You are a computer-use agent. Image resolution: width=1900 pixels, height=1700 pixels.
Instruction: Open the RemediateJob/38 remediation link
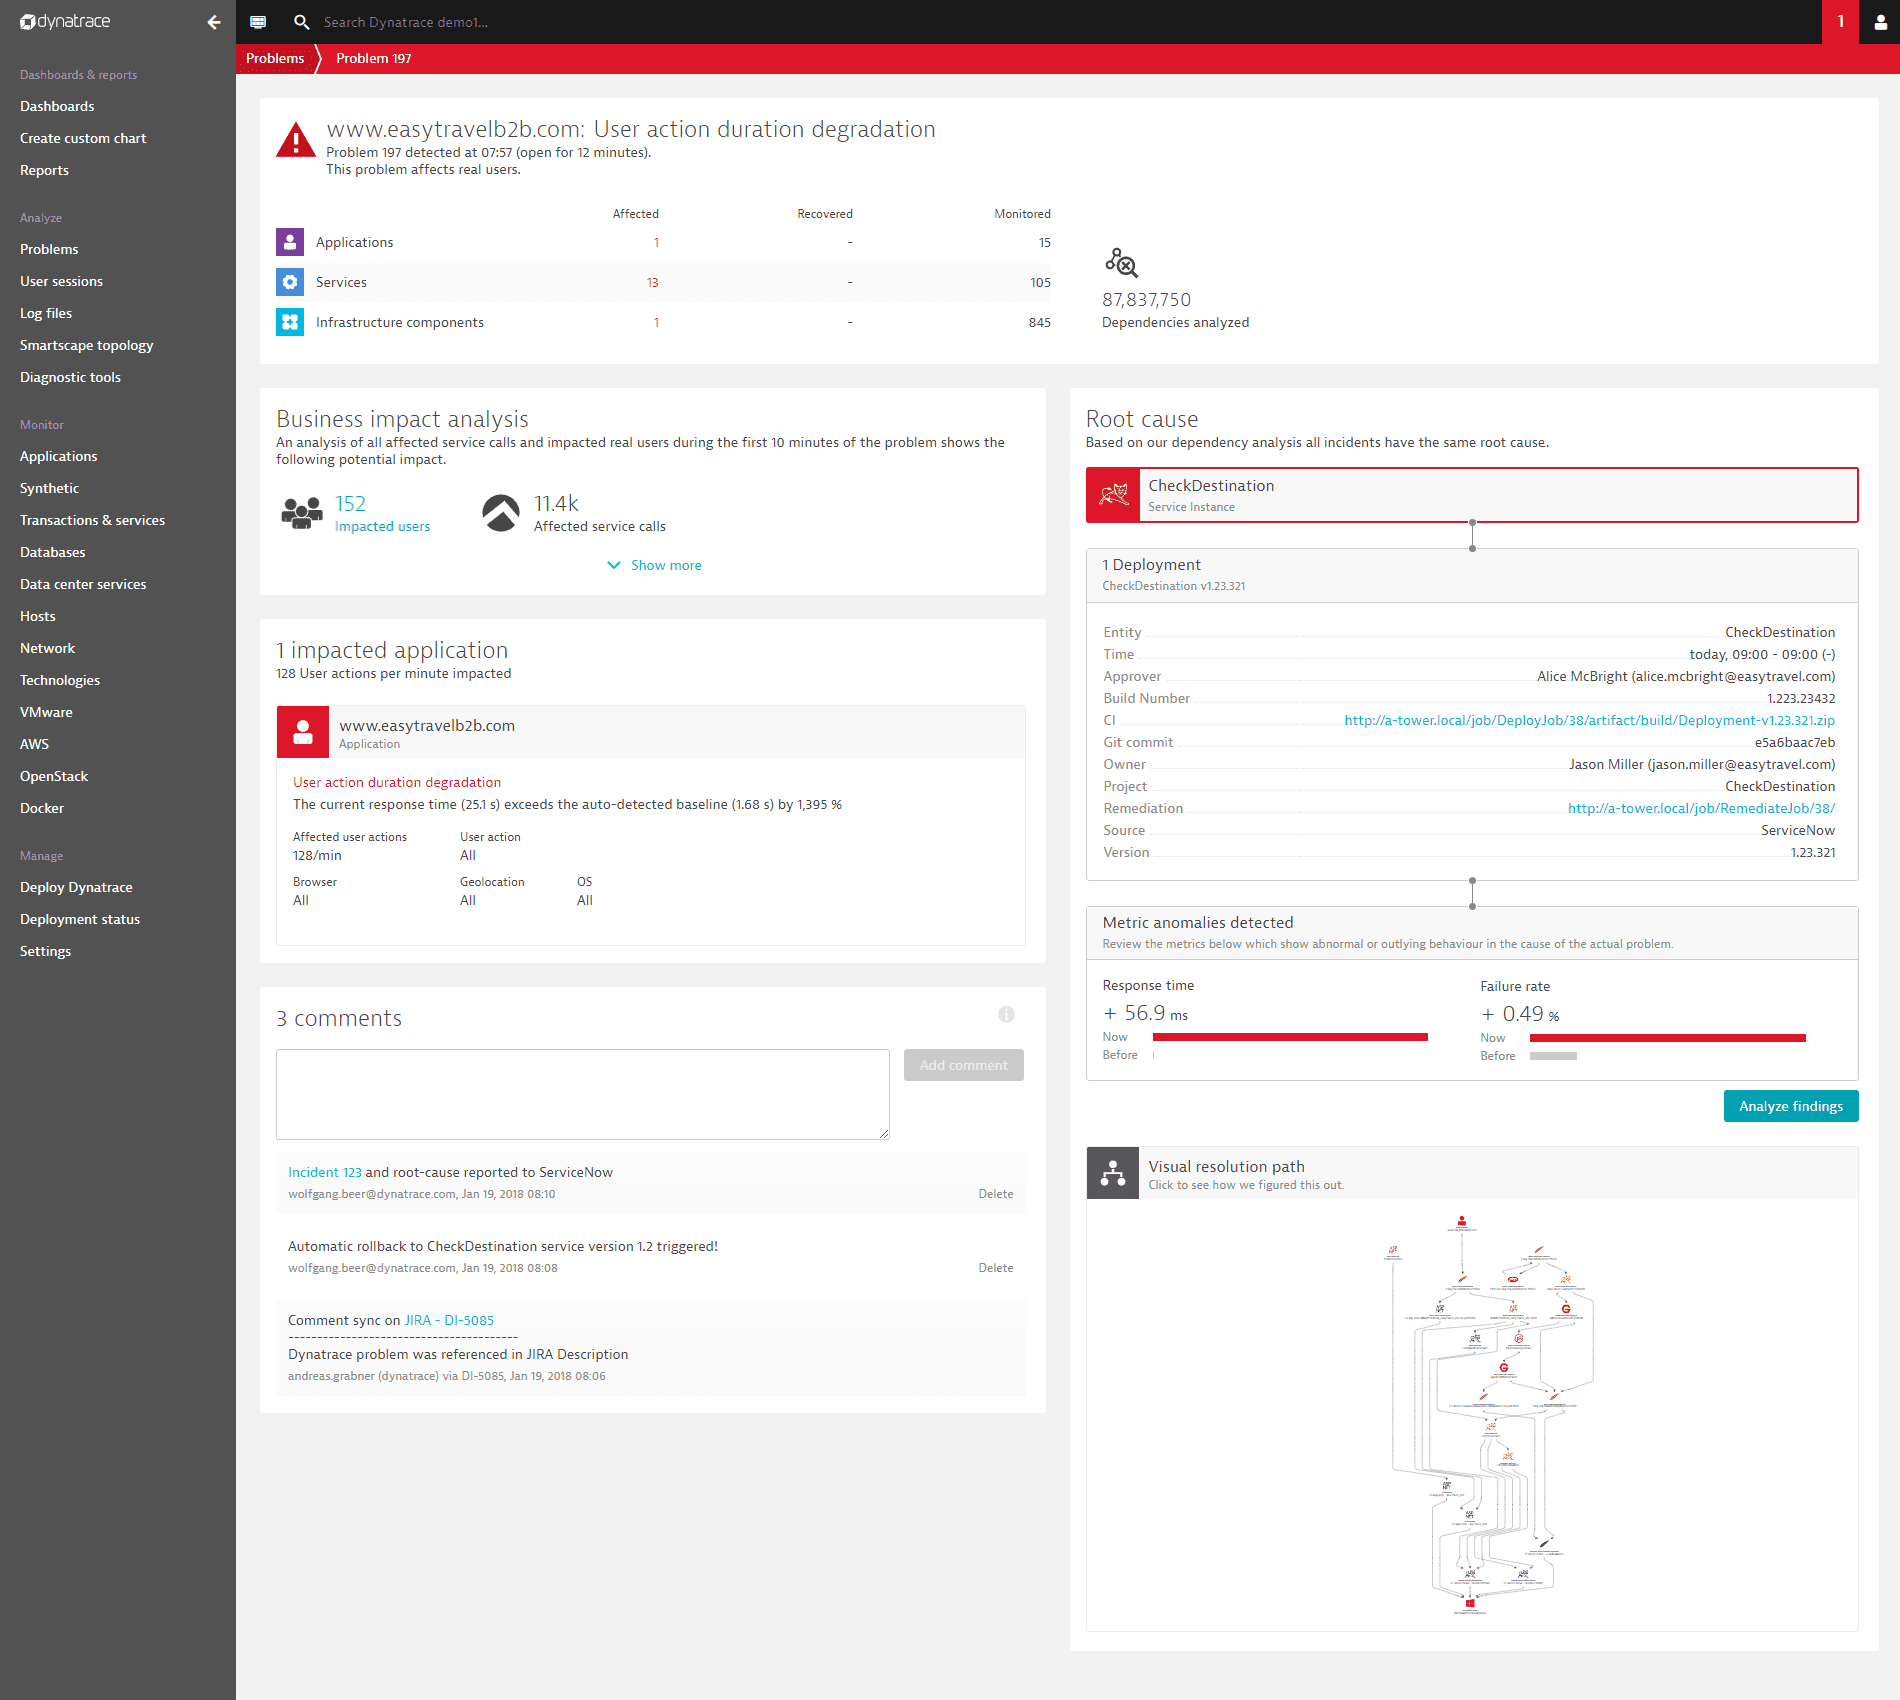(x=1702, y=808)
